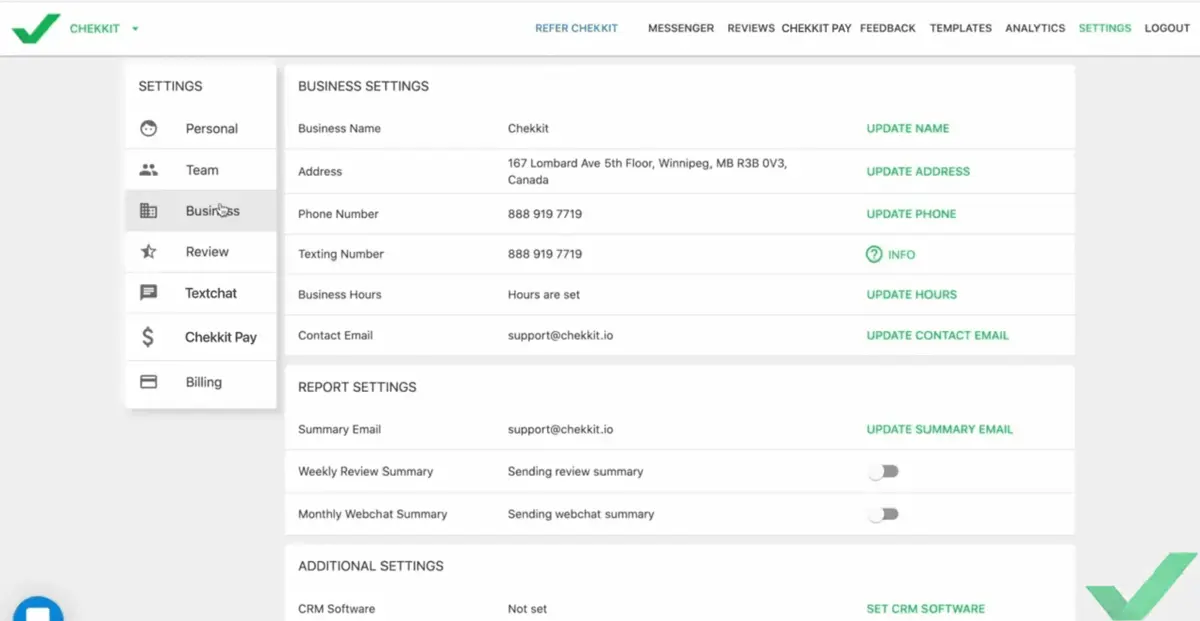Click the 'Business Hours' row label
Screen dimensions: 1200x621
coord(339,295)
